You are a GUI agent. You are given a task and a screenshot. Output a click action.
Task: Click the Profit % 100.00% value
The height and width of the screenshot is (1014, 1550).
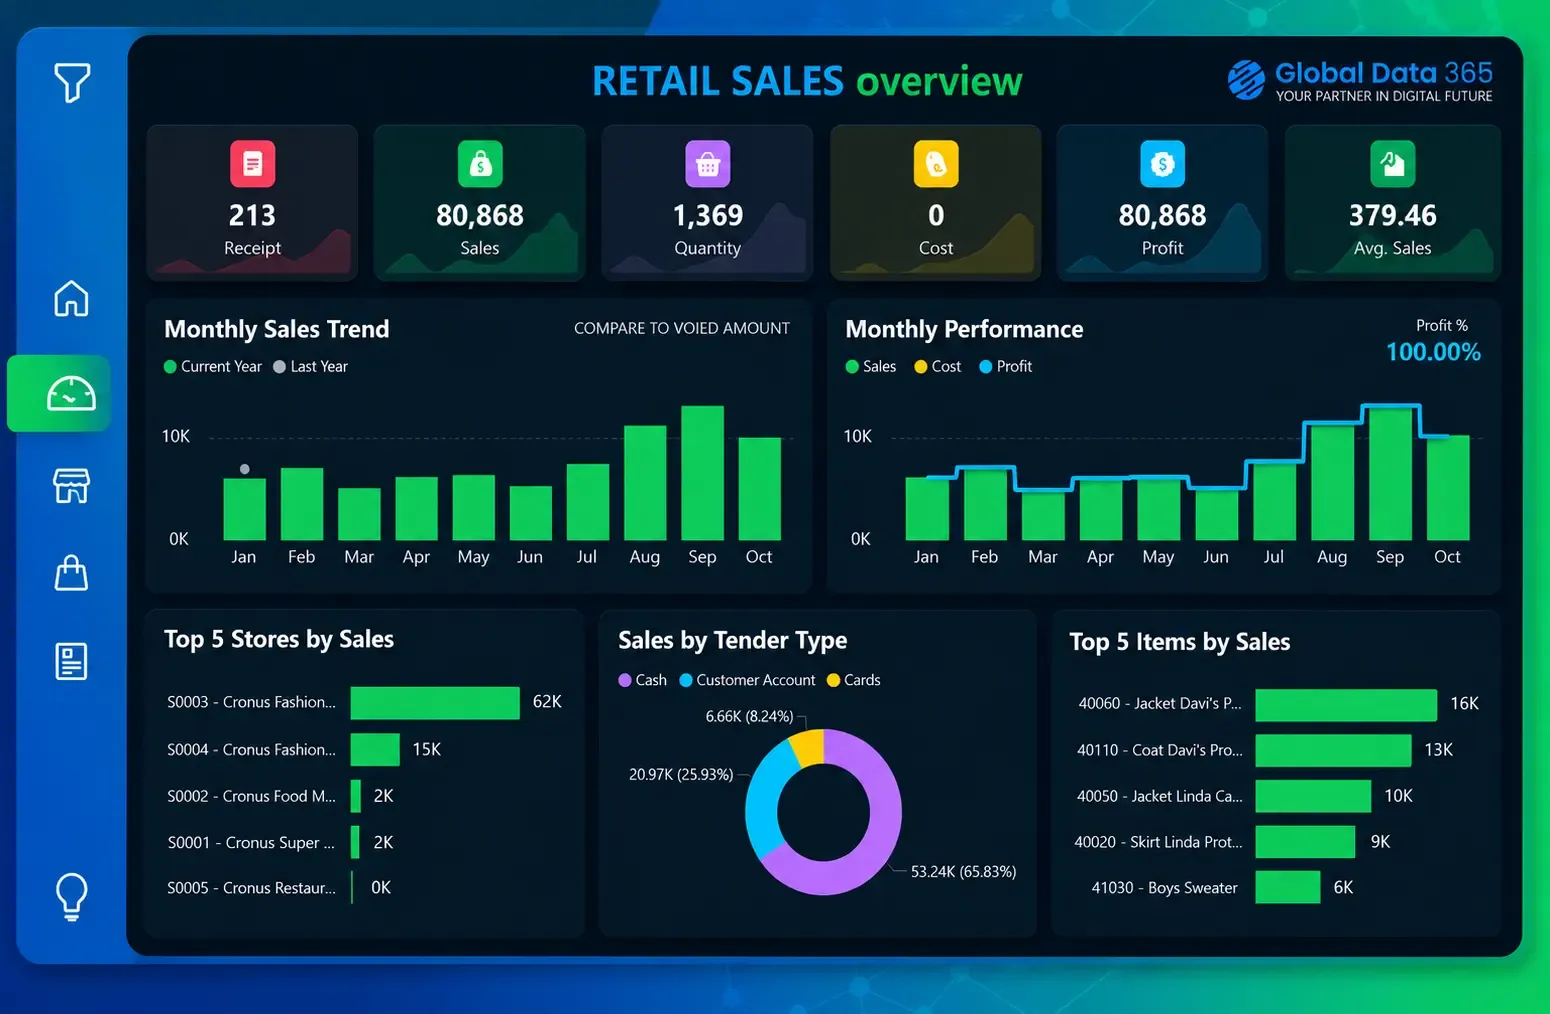click(1433, 352)
